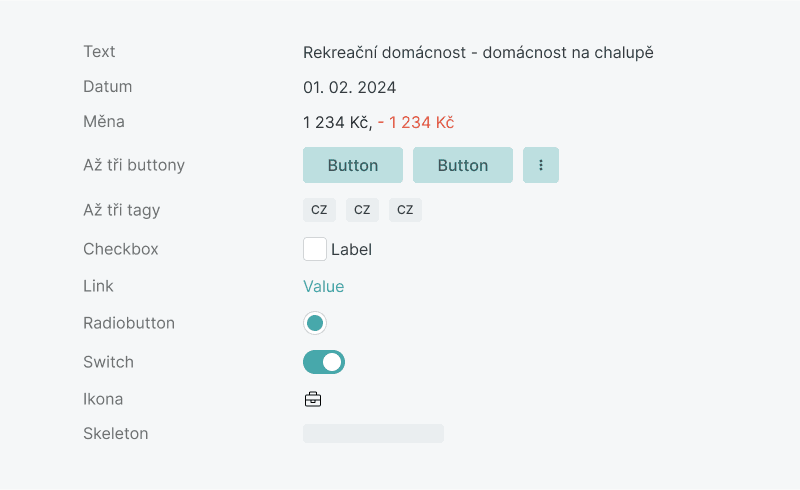Click the red negative amount - 1 234 Kč

(x=416, y=122)
